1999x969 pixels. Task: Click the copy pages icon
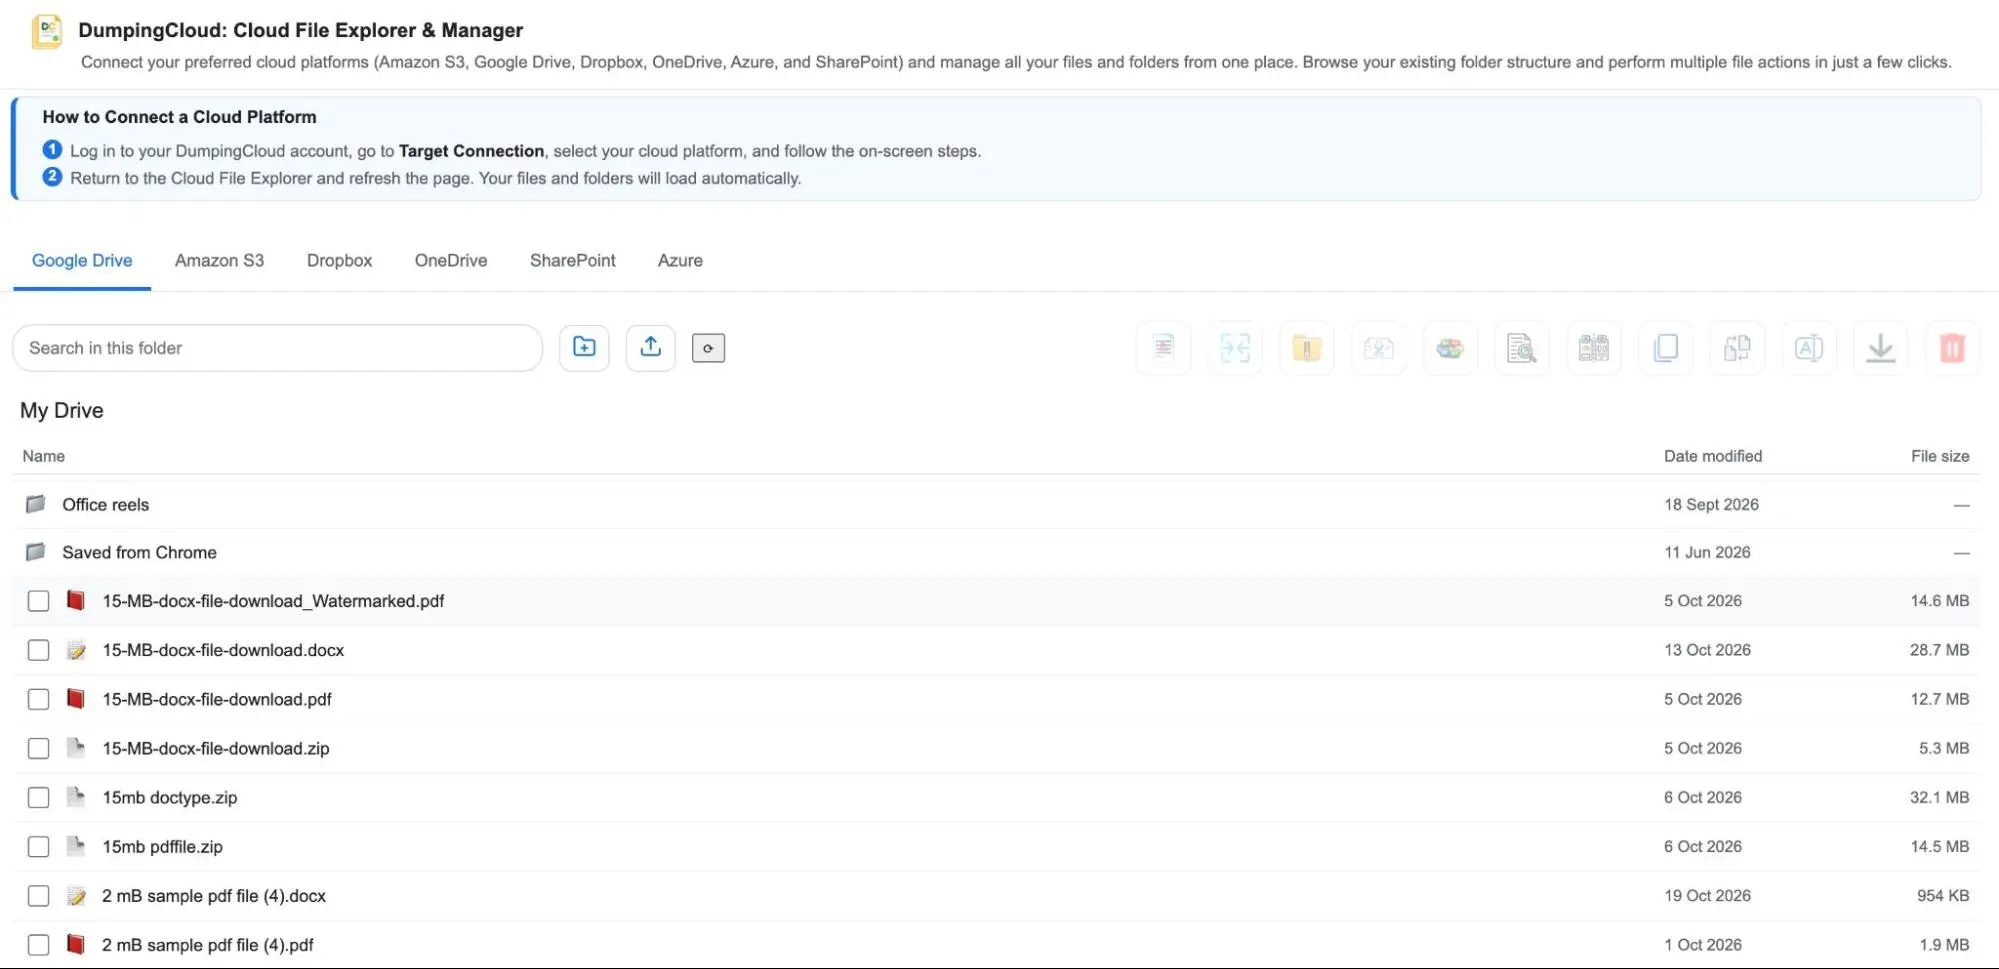(1666, 348)
